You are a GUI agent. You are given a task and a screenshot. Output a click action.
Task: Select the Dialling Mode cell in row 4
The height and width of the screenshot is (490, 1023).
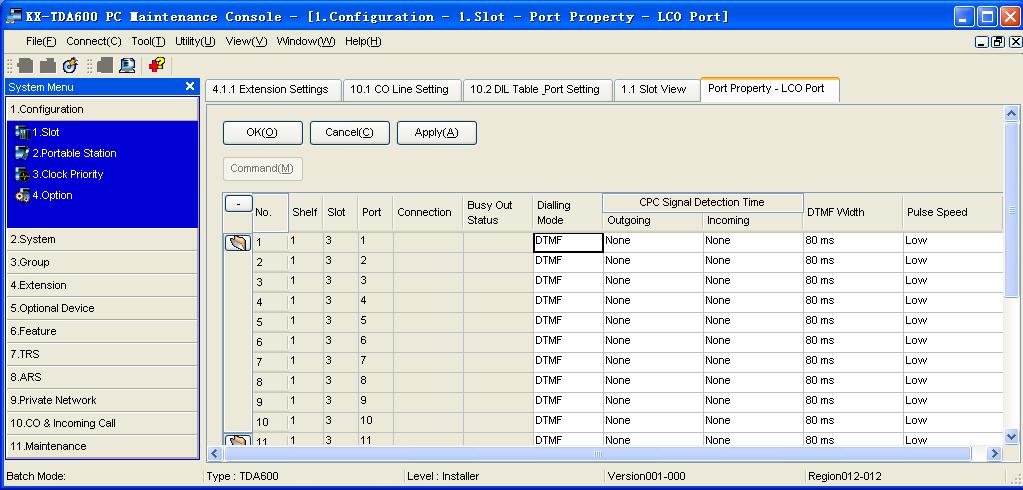point(568,301)
